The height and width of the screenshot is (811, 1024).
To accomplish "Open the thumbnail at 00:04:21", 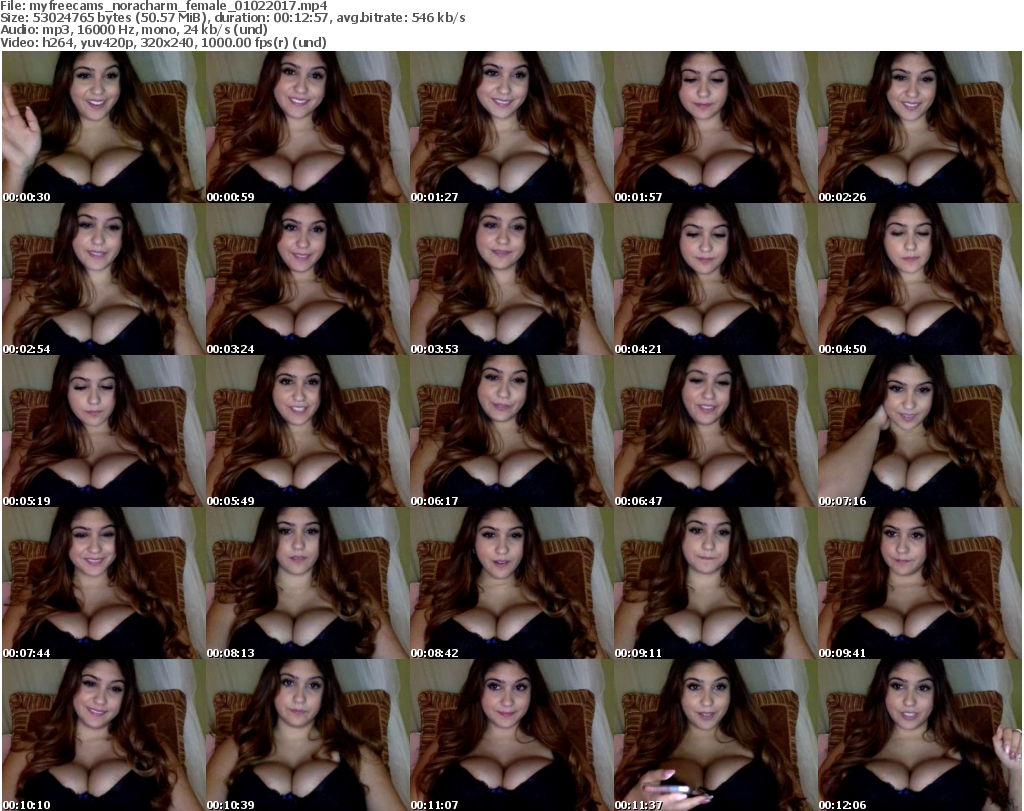I will (x=715, y=279).
